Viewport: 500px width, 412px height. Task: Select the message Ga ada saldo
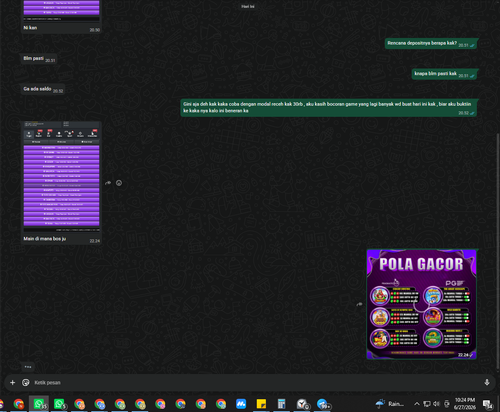click(43, 89)
